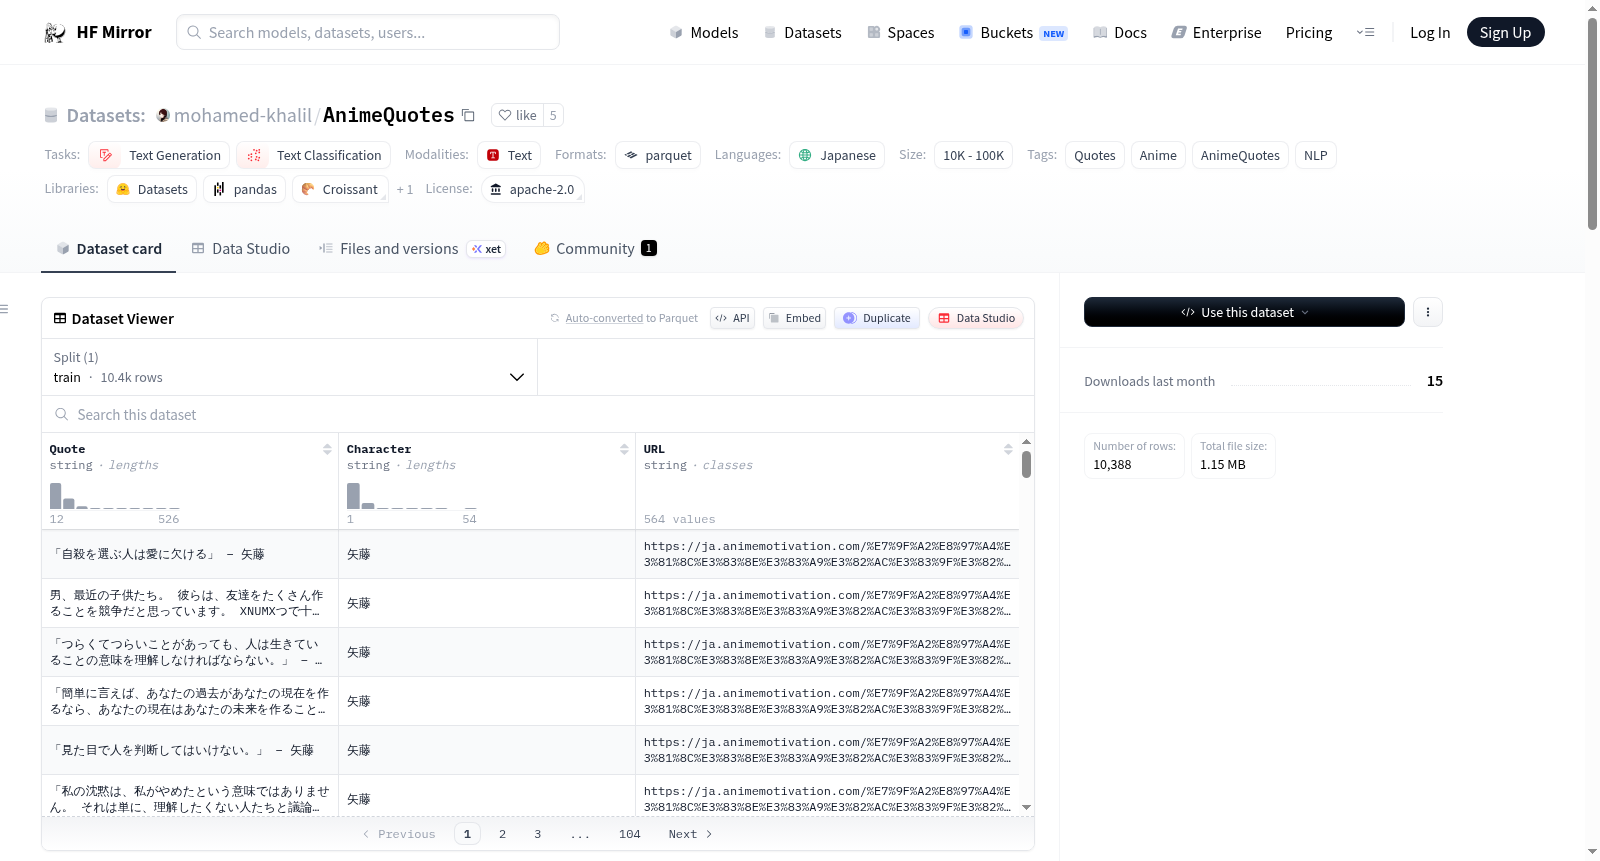Open the Datasets navigation item
The image size is (1600, 861).
click(803, 33)
